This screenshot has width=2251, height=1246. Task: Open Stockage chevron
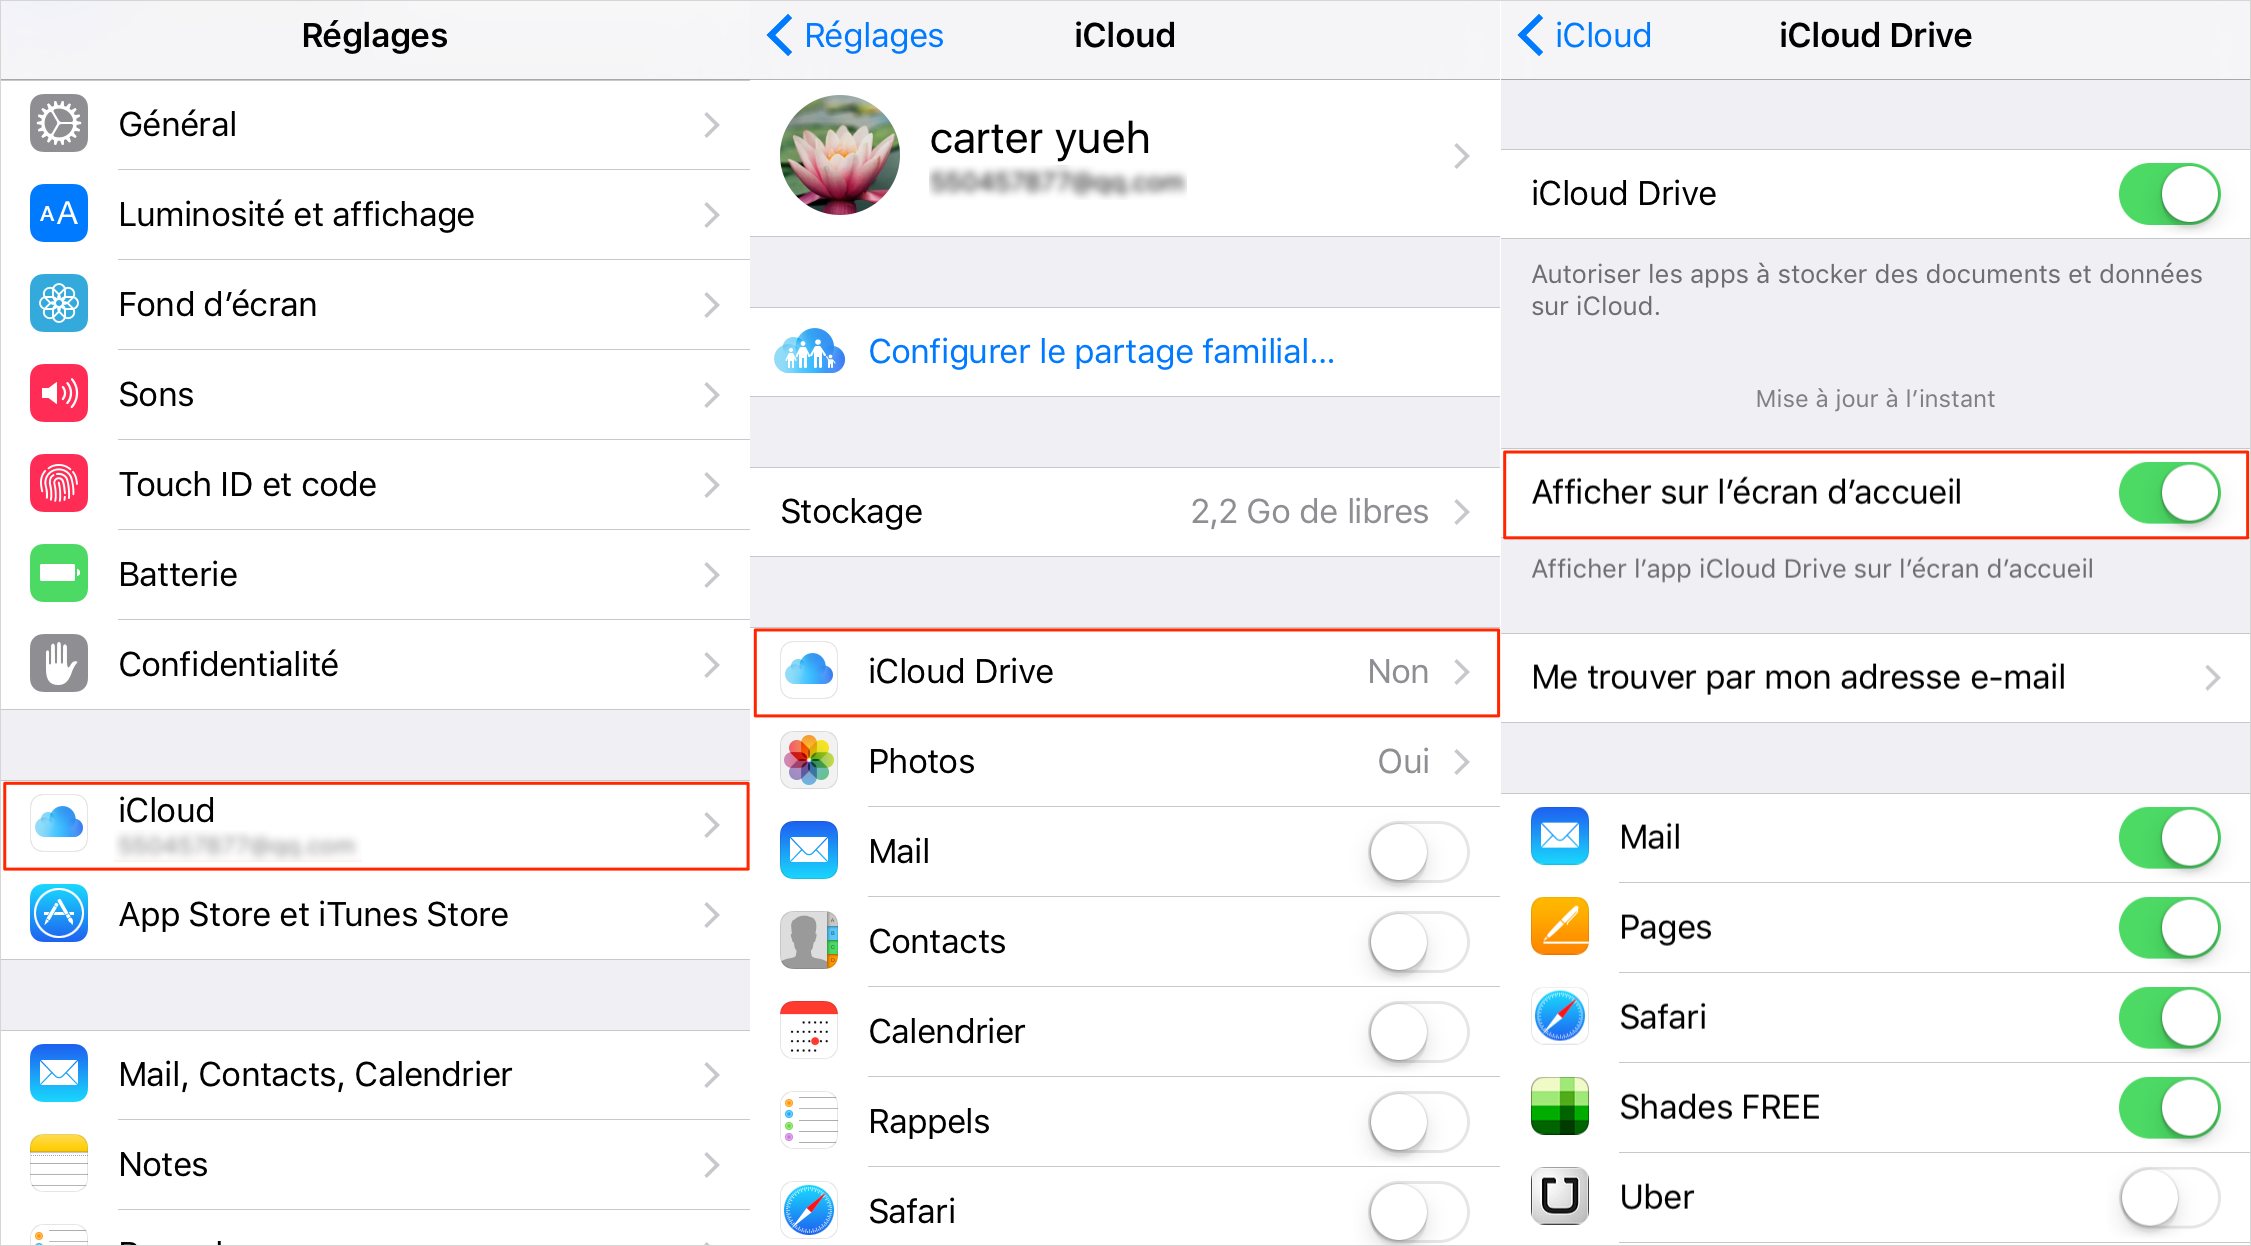(1461, 512)
